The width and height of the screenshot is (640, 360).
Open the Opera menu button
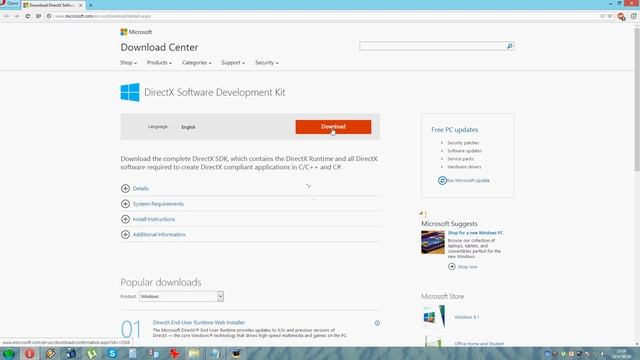(10, 4)
